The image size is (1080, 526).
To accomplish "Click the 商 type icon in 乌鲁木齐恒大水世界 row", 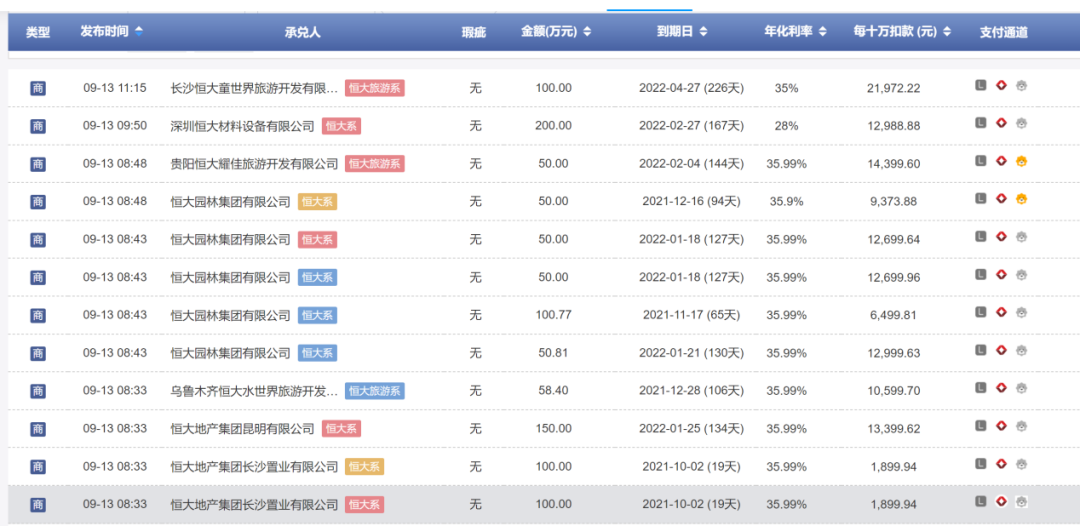I will click(x=38, y=391).
